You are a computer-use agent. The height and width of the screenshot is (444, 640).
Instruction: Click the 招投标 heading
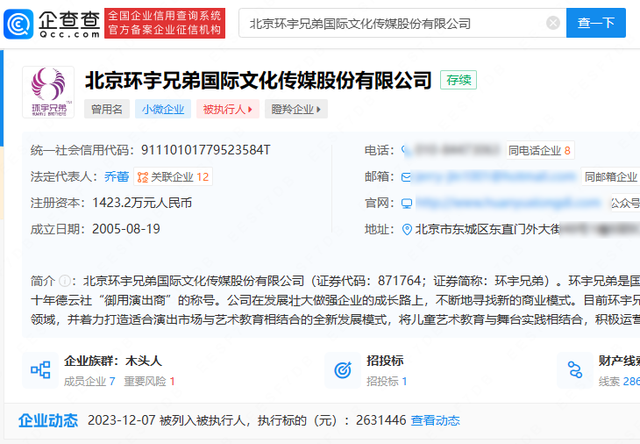pyautogui.click(x=385, y=361)
